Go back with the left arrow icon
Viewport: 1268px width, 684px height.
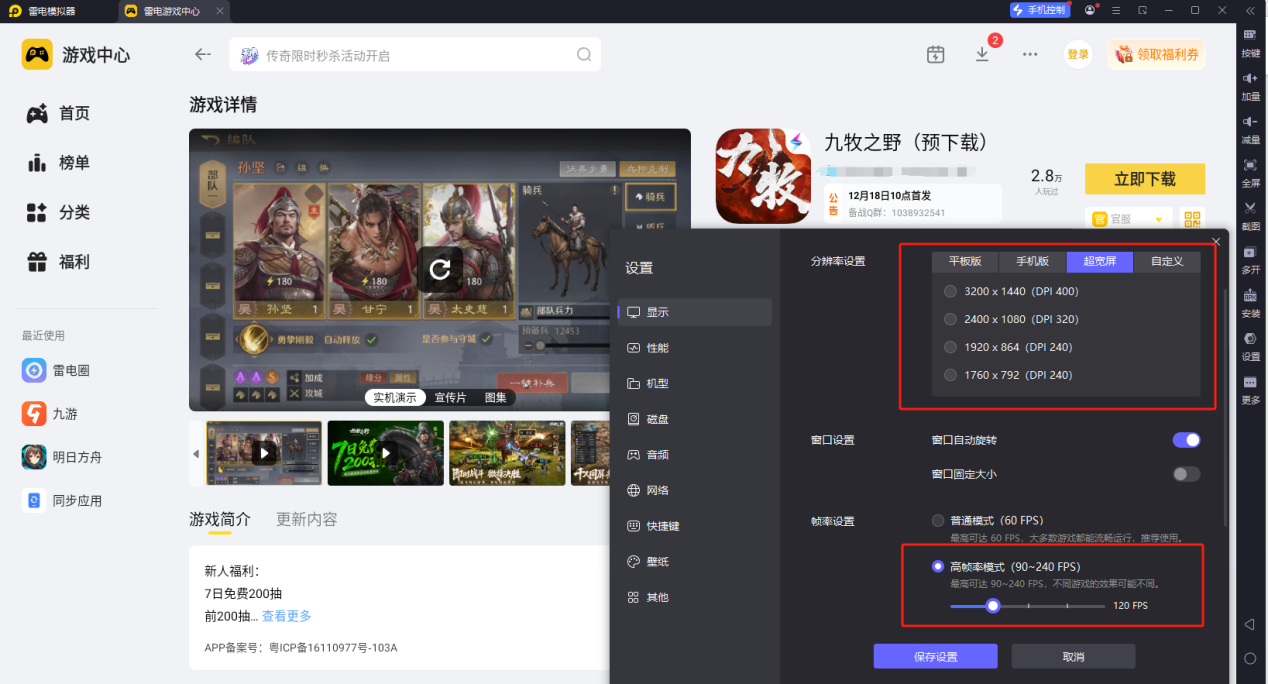pyautogui.click(x=203, y=55)
